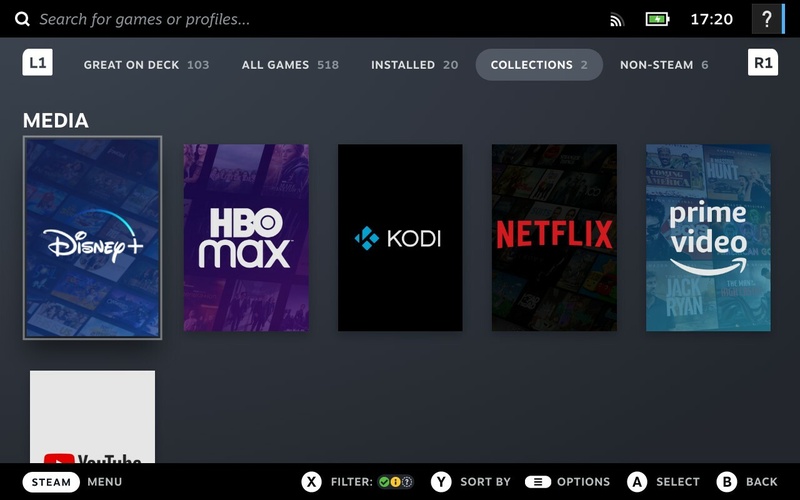Open the SORT BY option
The height and width of the screenshot is (500, 800).
click(485, 482)
